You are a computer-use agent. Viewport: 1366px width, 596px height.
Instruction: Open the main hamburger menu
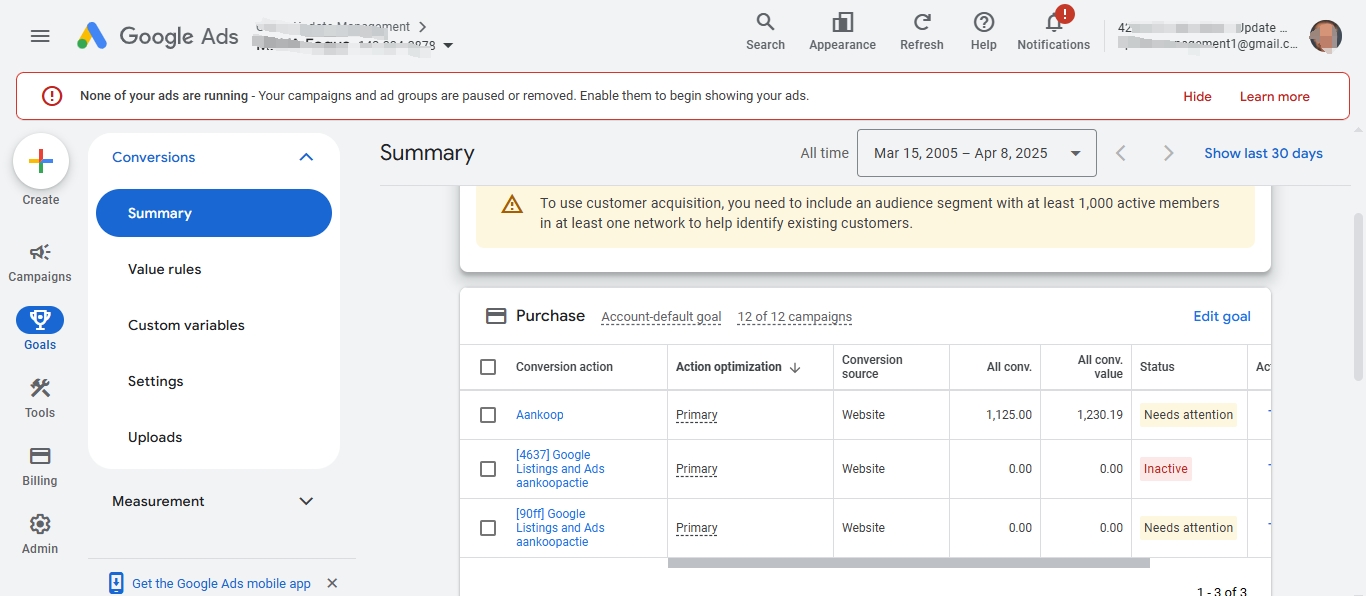pyautogui.click(x=40, y=36)
